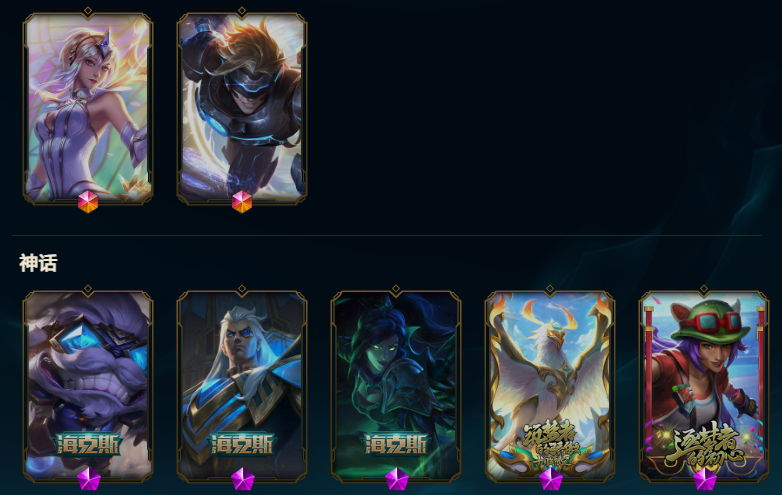Click the purple gem below the green-eyed woman card
The height and width of the screenshot is (495, 782).
397,479
